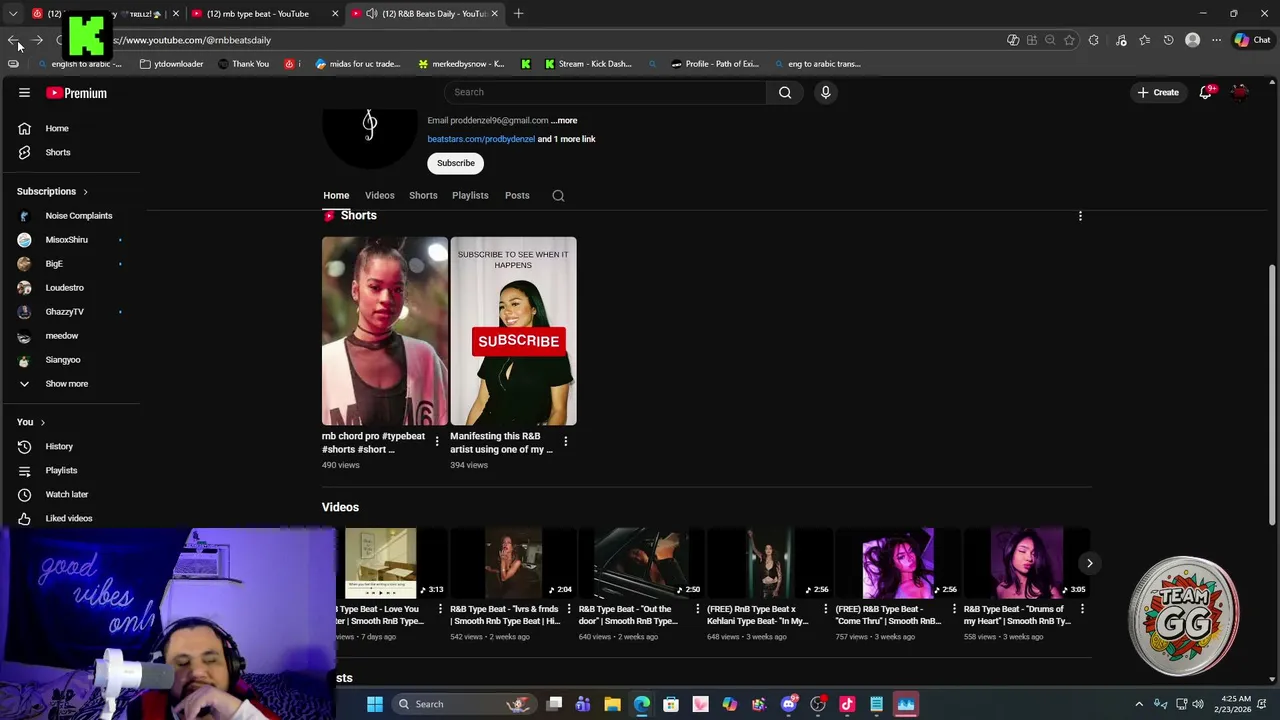Open 'ytdownloader' bookmark
1280x720 pixels.
[172, 64]
